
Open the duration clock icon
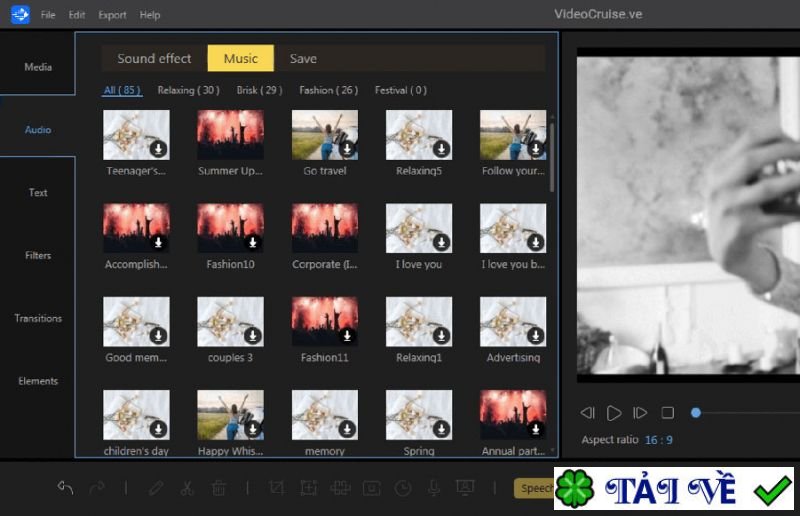403,488
